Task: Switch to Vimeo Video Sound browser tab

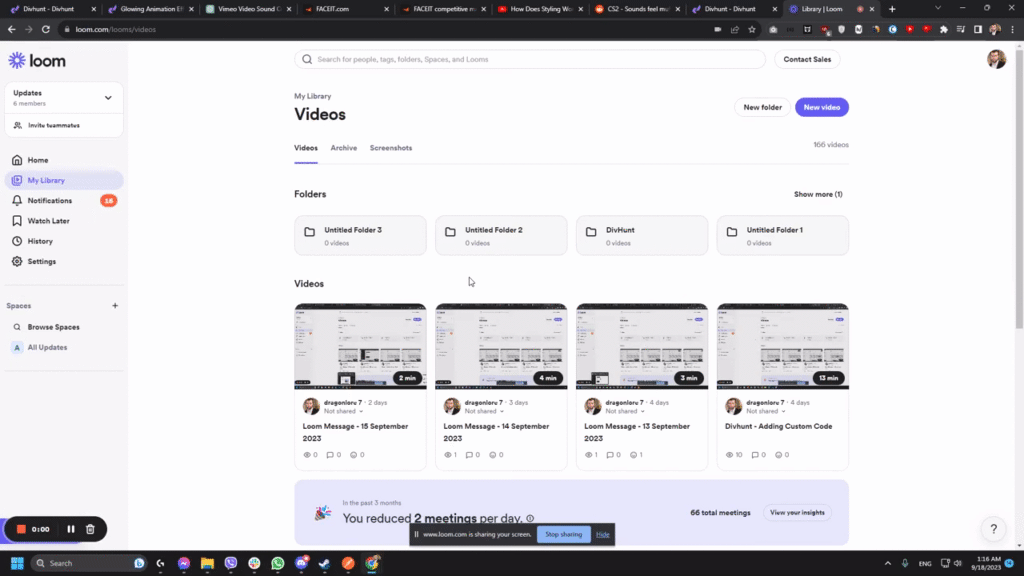Action: (x=248, y=9)
